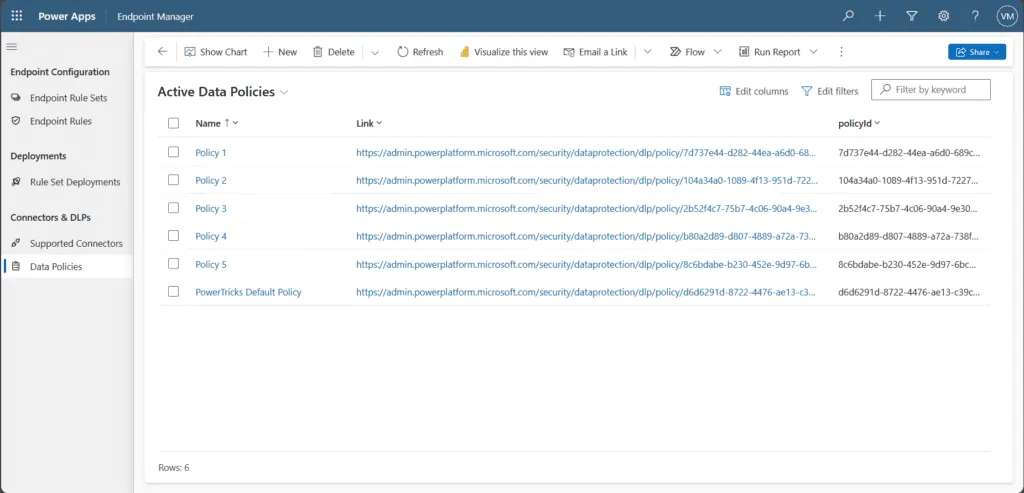Open the policyId column header menu
1024x493 pixels.
coord(859,123)
